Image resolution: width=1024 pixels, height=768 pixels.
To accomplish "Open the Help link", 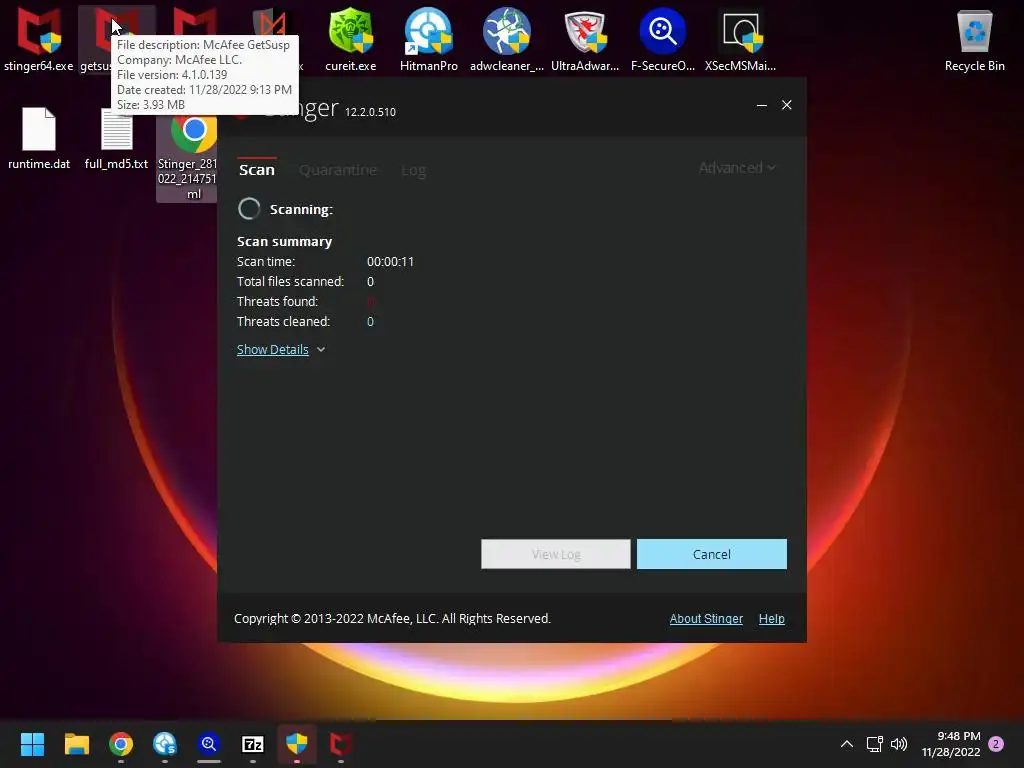I will coord(771,618).
